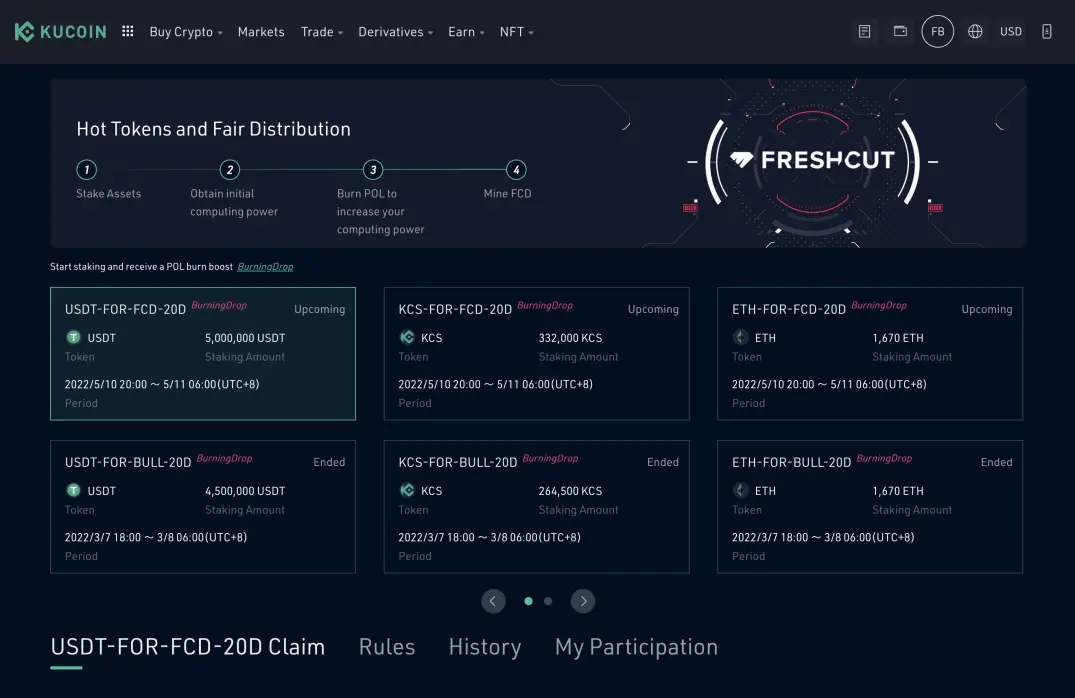1075x698 pixels.
Task: Click BurningDrop tag on USDT-FOR-FCD-20D
Action: (219, 305)
